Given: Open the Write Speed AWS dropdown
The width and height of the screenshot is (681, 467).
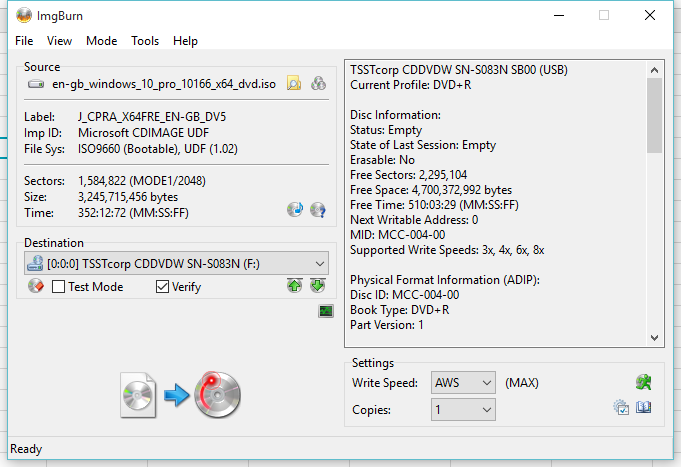Looking at the screenshot, I should pos(463,383).
